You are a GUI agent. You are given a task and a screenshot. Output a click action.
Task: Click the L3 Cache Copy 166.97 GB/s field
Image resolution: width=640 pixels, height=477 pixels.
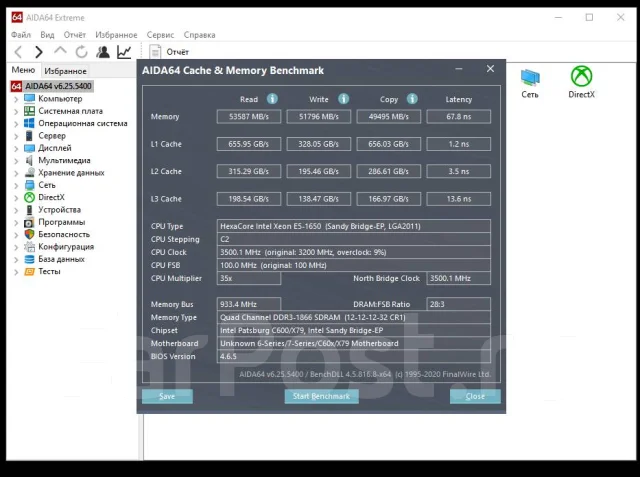pos(388,199)
